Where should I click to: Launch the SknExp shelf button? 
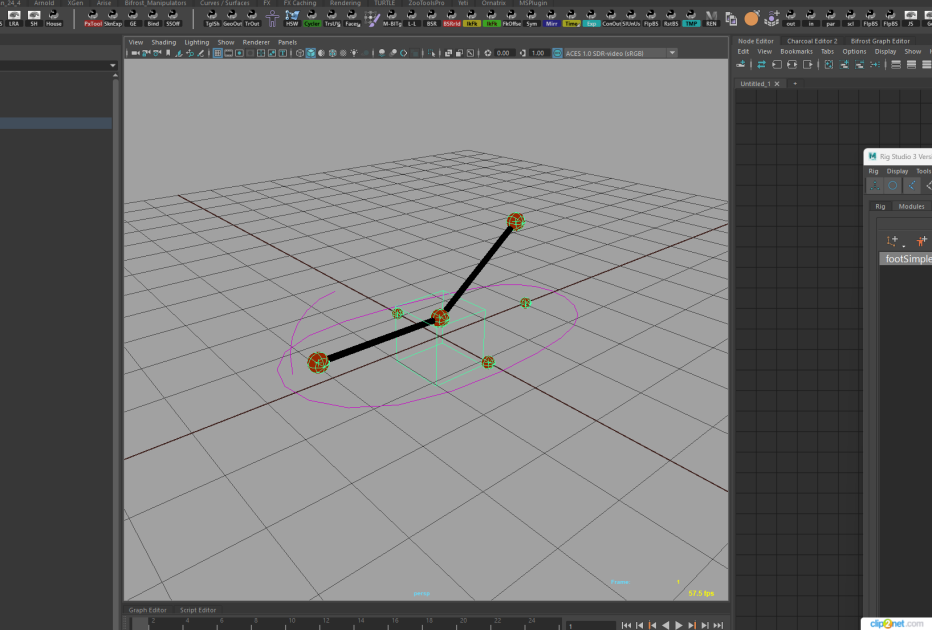pos(112,18)
